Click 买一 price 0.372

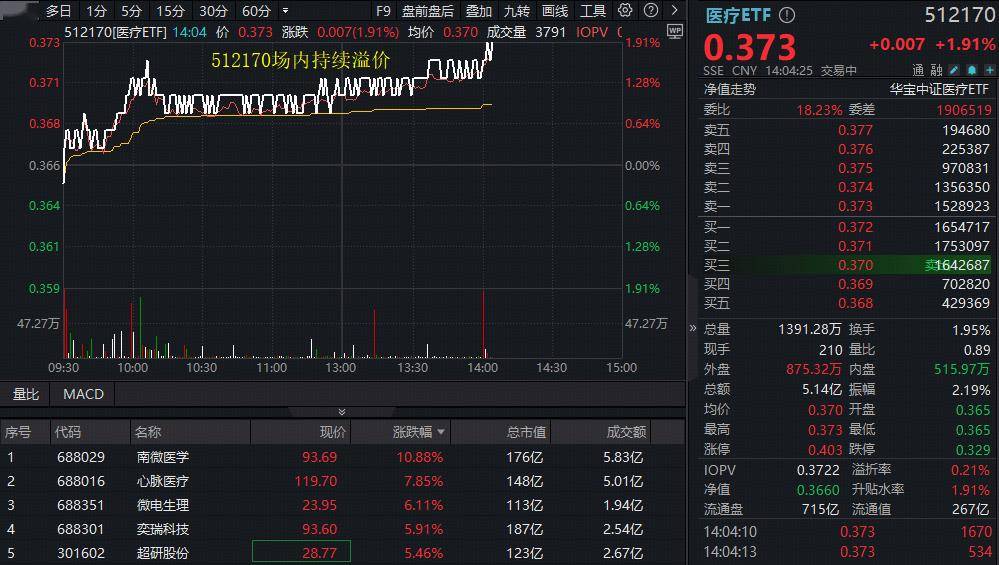[x=855, y=227]
